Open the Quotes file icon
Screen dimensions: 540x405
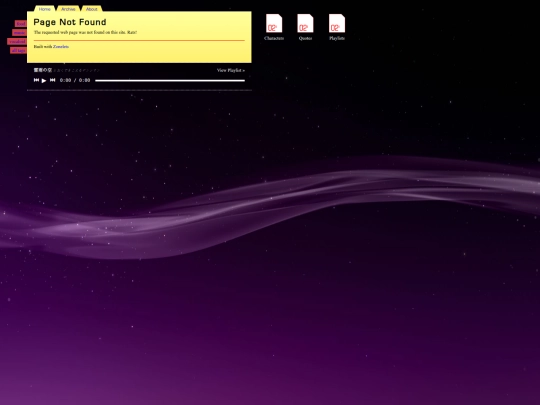pos(305,28)
